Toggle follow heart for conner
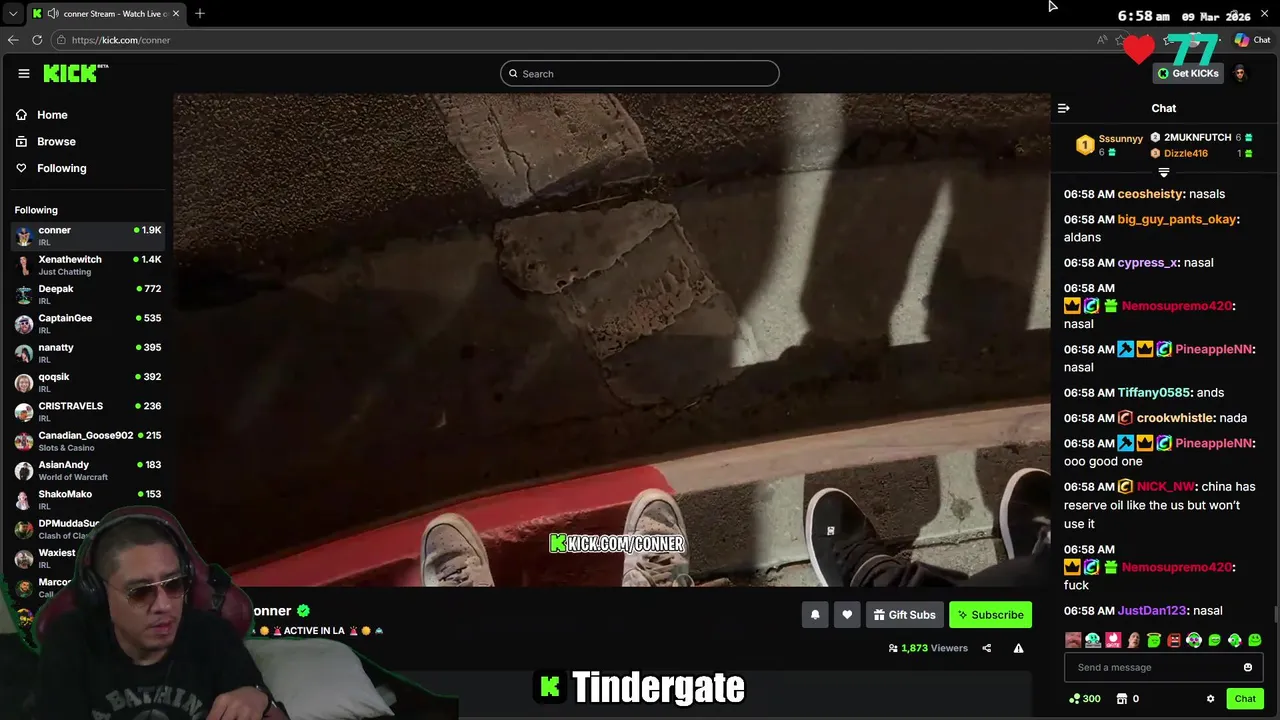Image resolution: width=1280 pixels, height=720 pixels. 847,615
